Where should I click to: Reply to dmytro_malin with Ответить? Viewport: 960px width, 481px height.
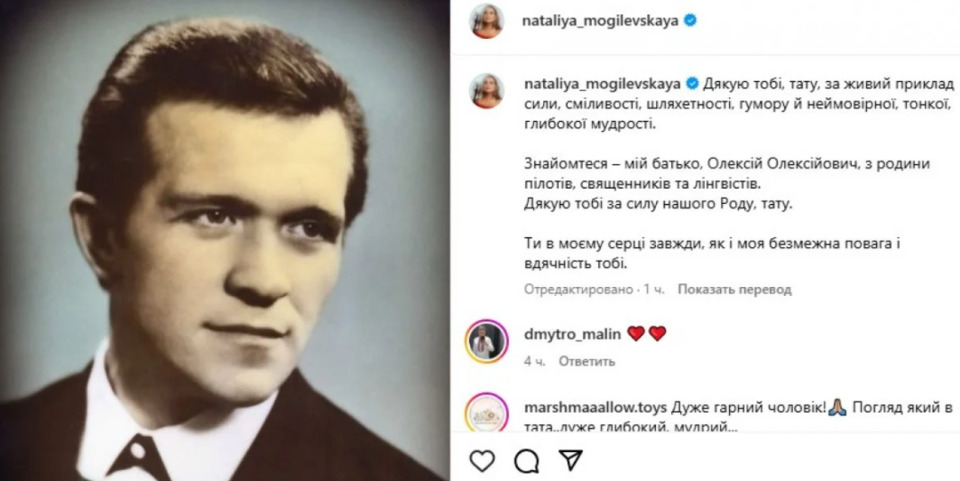[x=587, y=362]
